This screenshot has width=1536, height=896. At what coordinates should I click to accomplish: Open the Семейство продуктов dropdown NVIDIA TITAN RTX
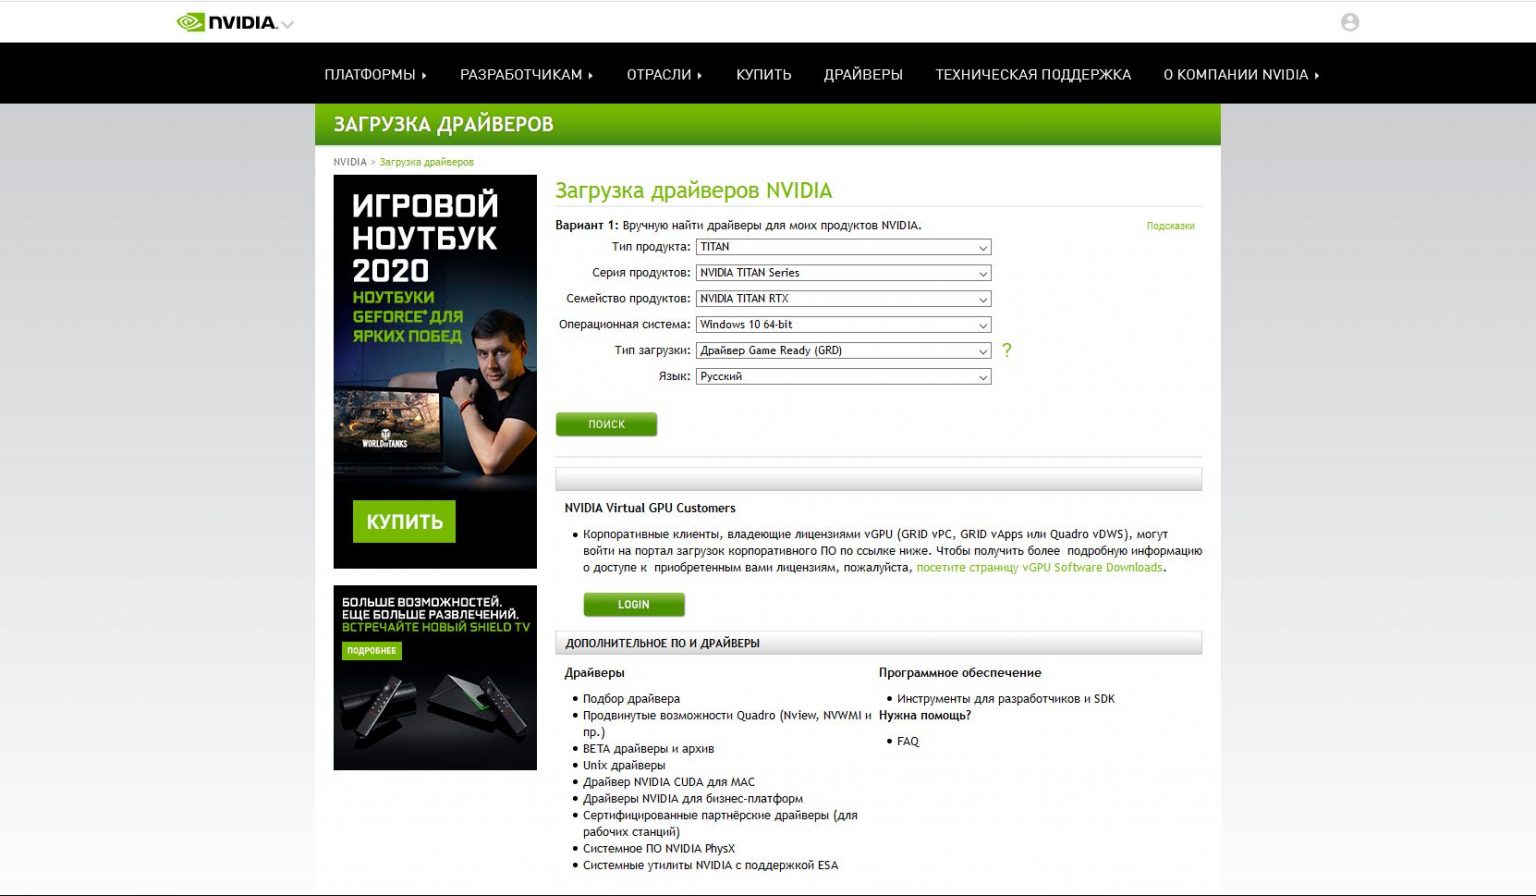(x=843, y=299)
